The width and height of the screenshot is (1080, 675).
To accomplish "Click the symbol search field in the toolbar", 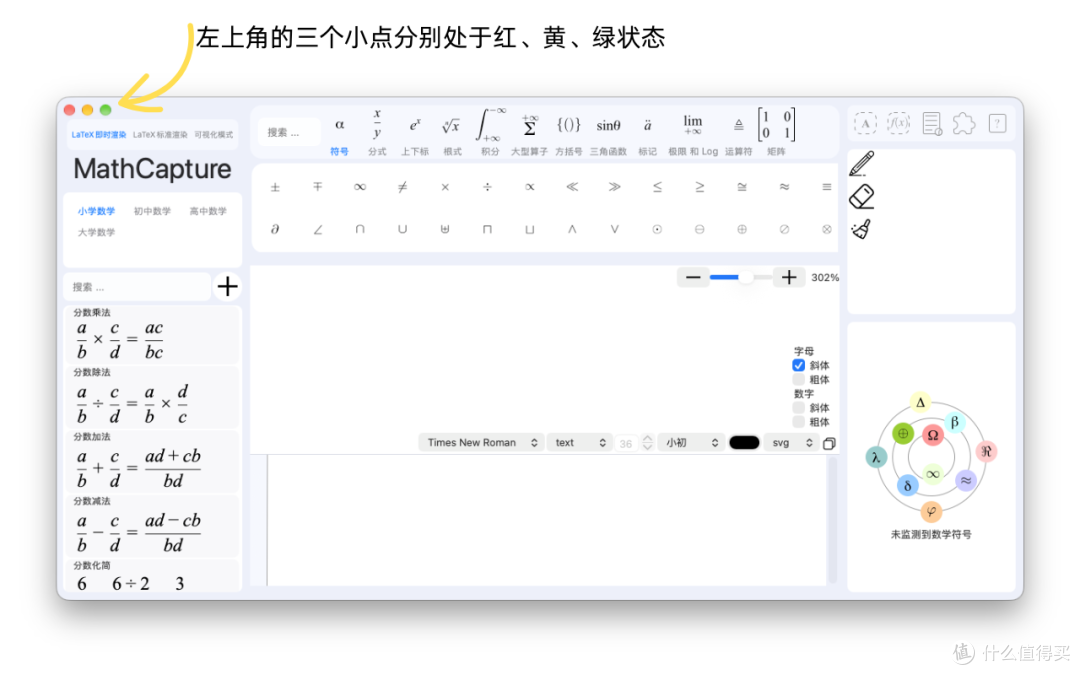I will pos(289,132).
